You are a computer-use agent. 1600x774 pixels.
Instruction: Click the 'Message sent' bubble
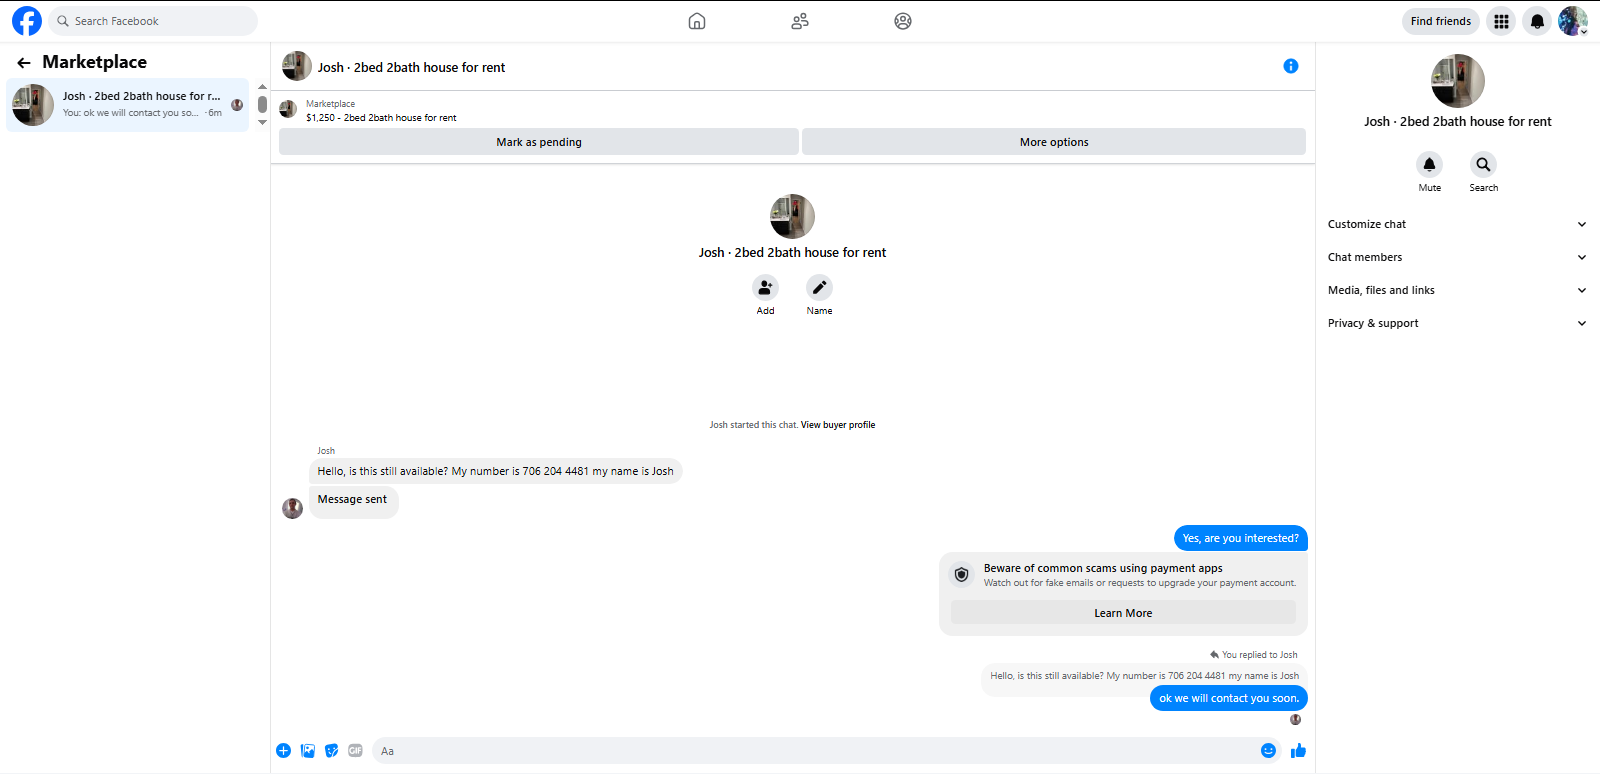tap(353, 501)
